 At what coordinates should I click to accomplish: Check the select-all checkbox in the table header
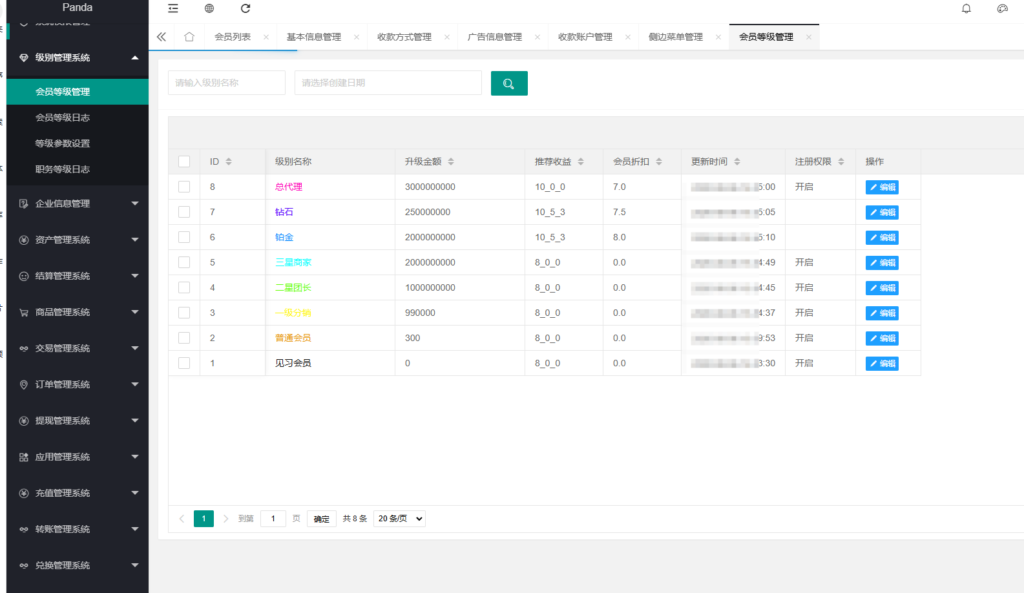pyautogui.click(x=185, y=161)
